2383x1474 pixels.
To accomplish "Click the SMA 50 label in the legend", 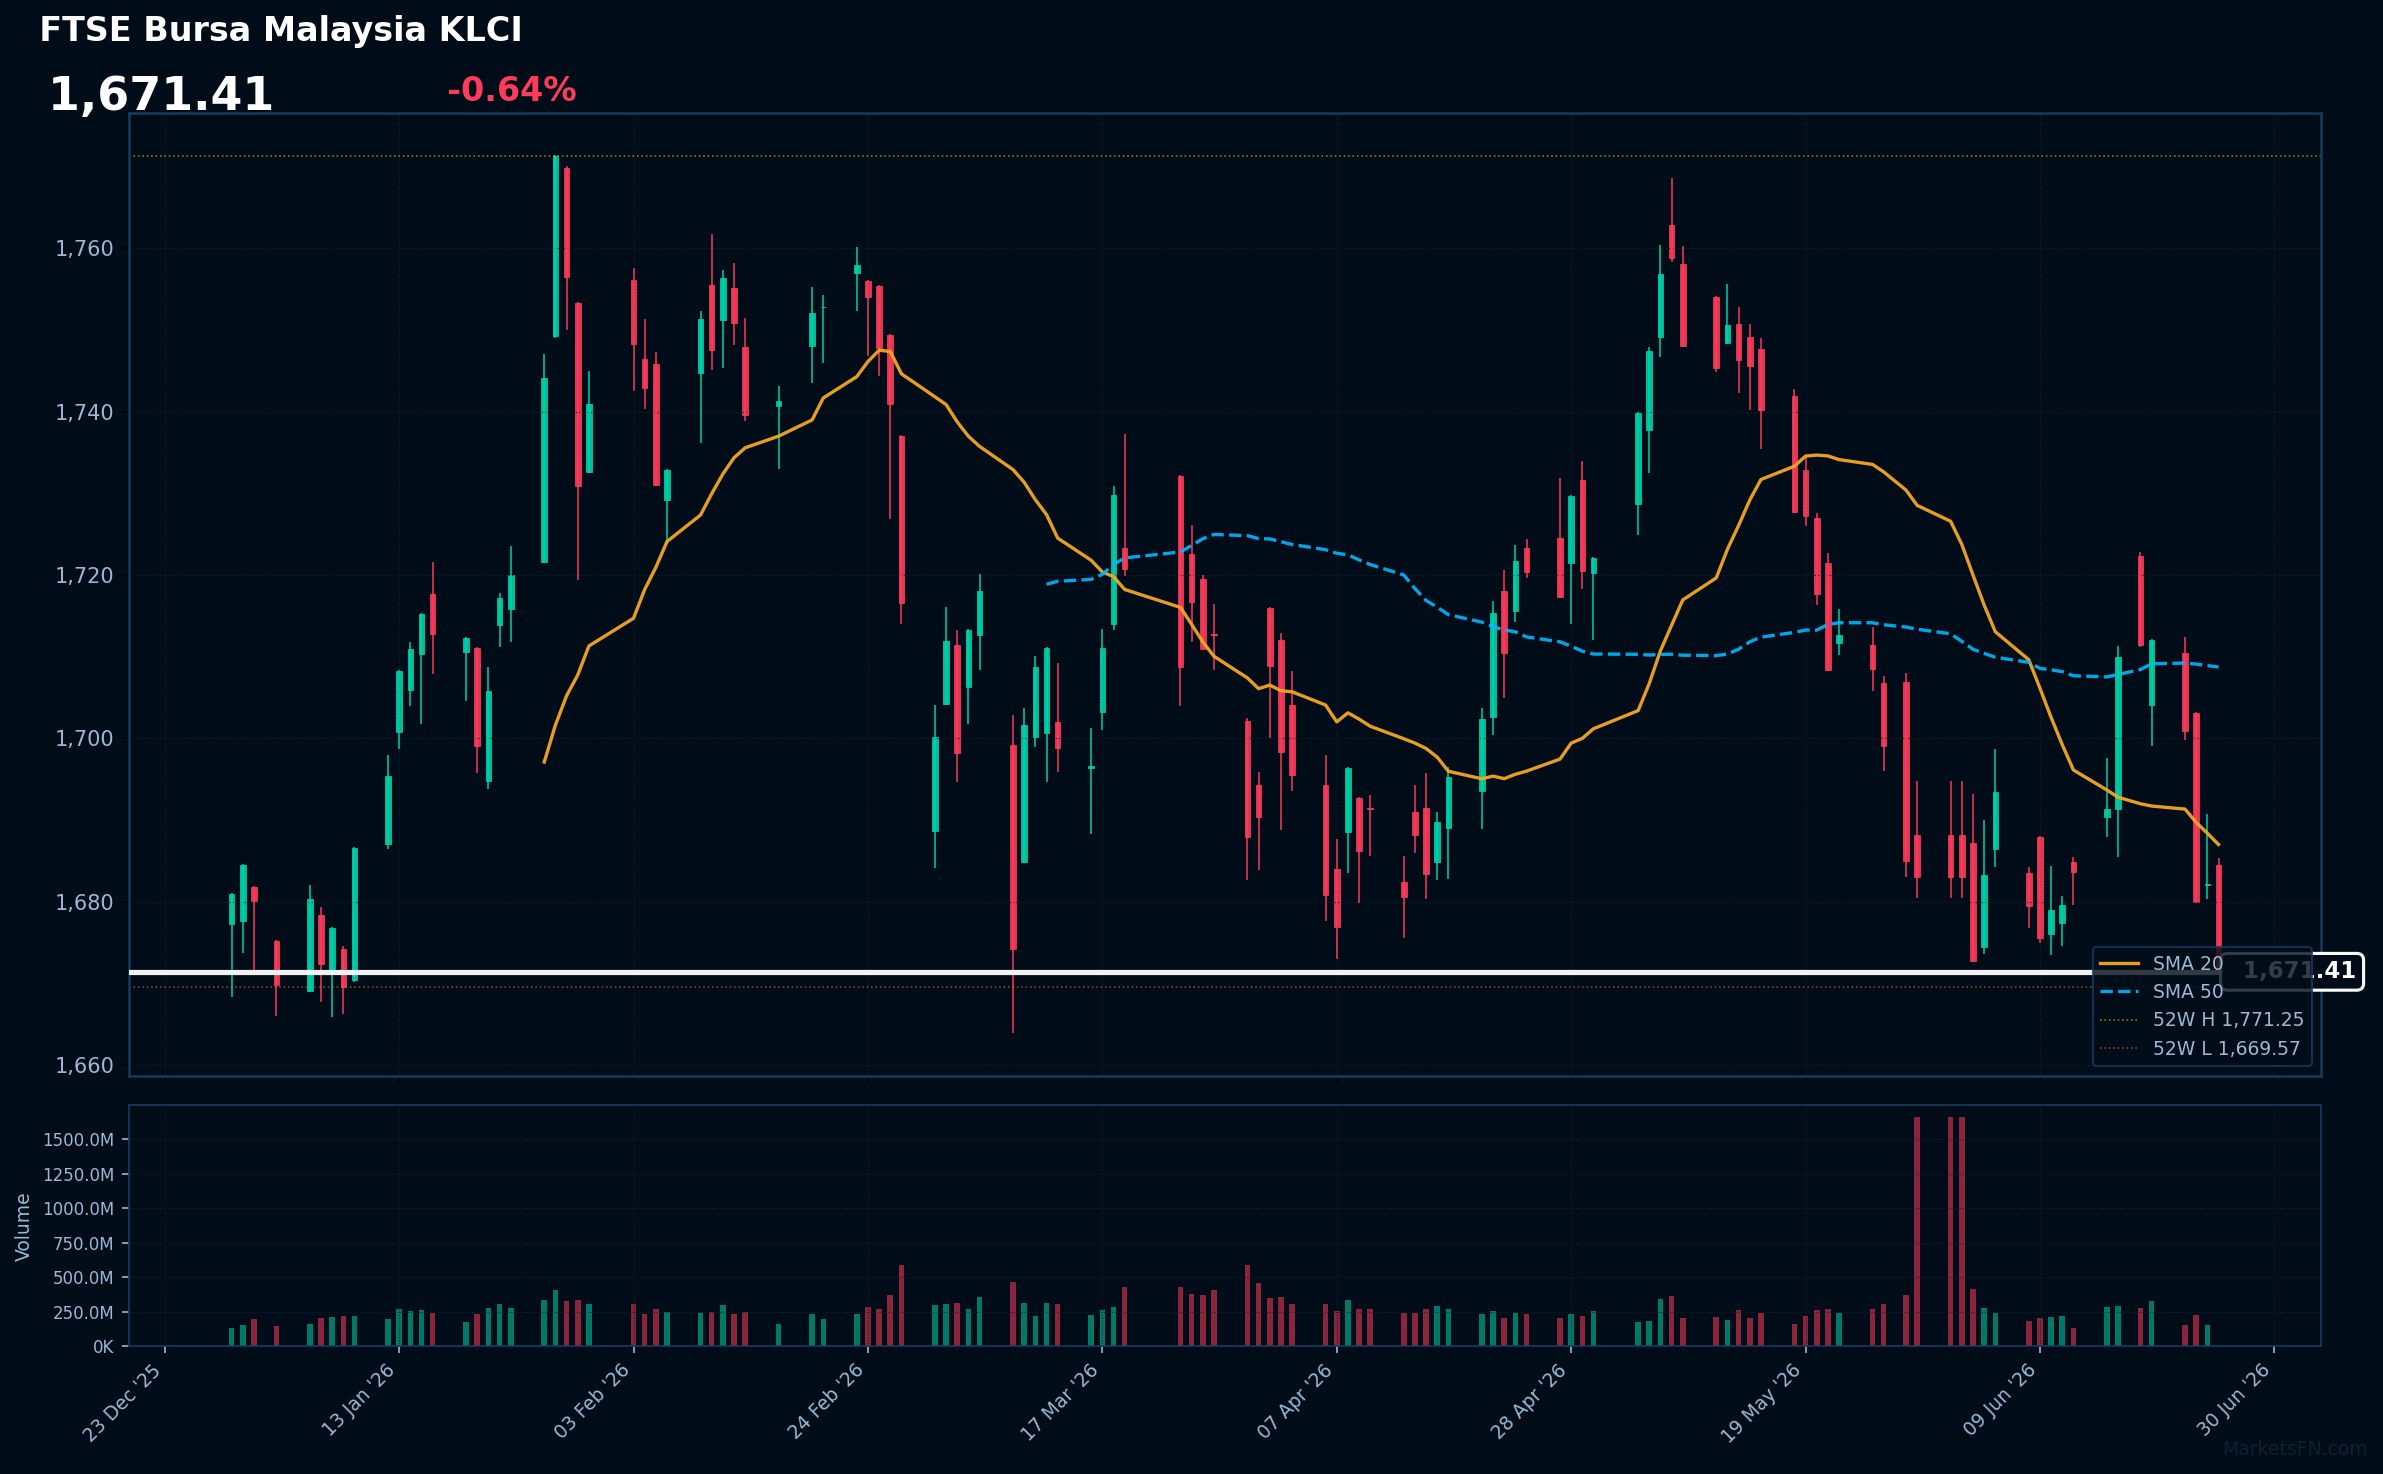I will tap(2188, 992).
